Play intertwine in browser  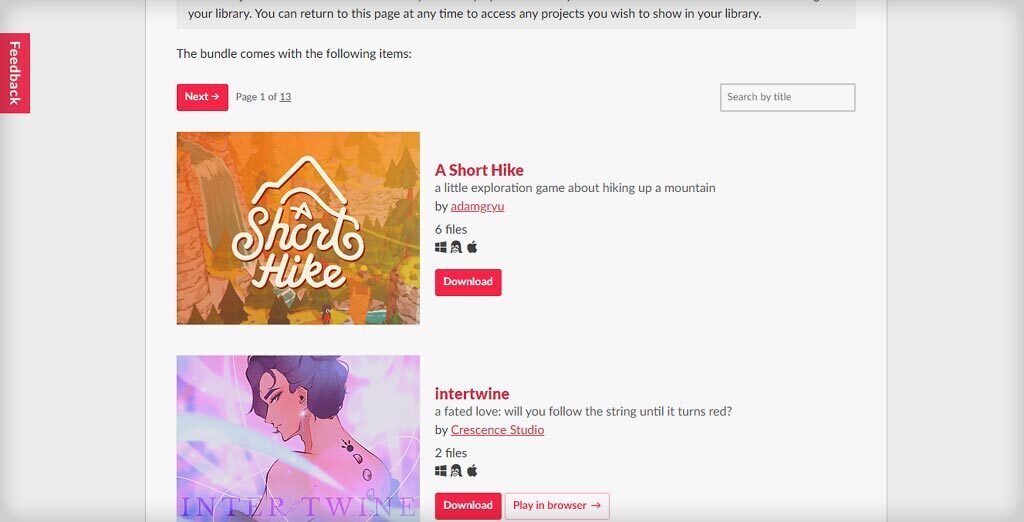(557, 506)
